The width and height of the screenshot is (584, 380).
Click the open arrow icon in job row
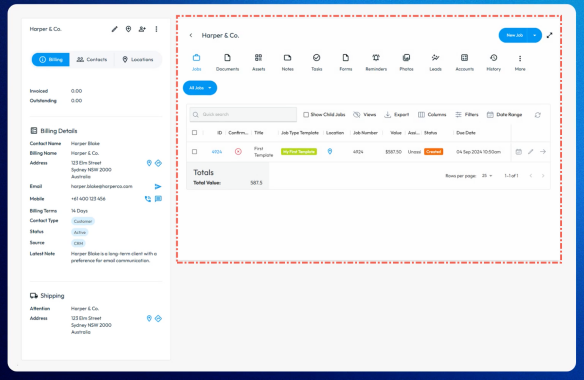543,152
